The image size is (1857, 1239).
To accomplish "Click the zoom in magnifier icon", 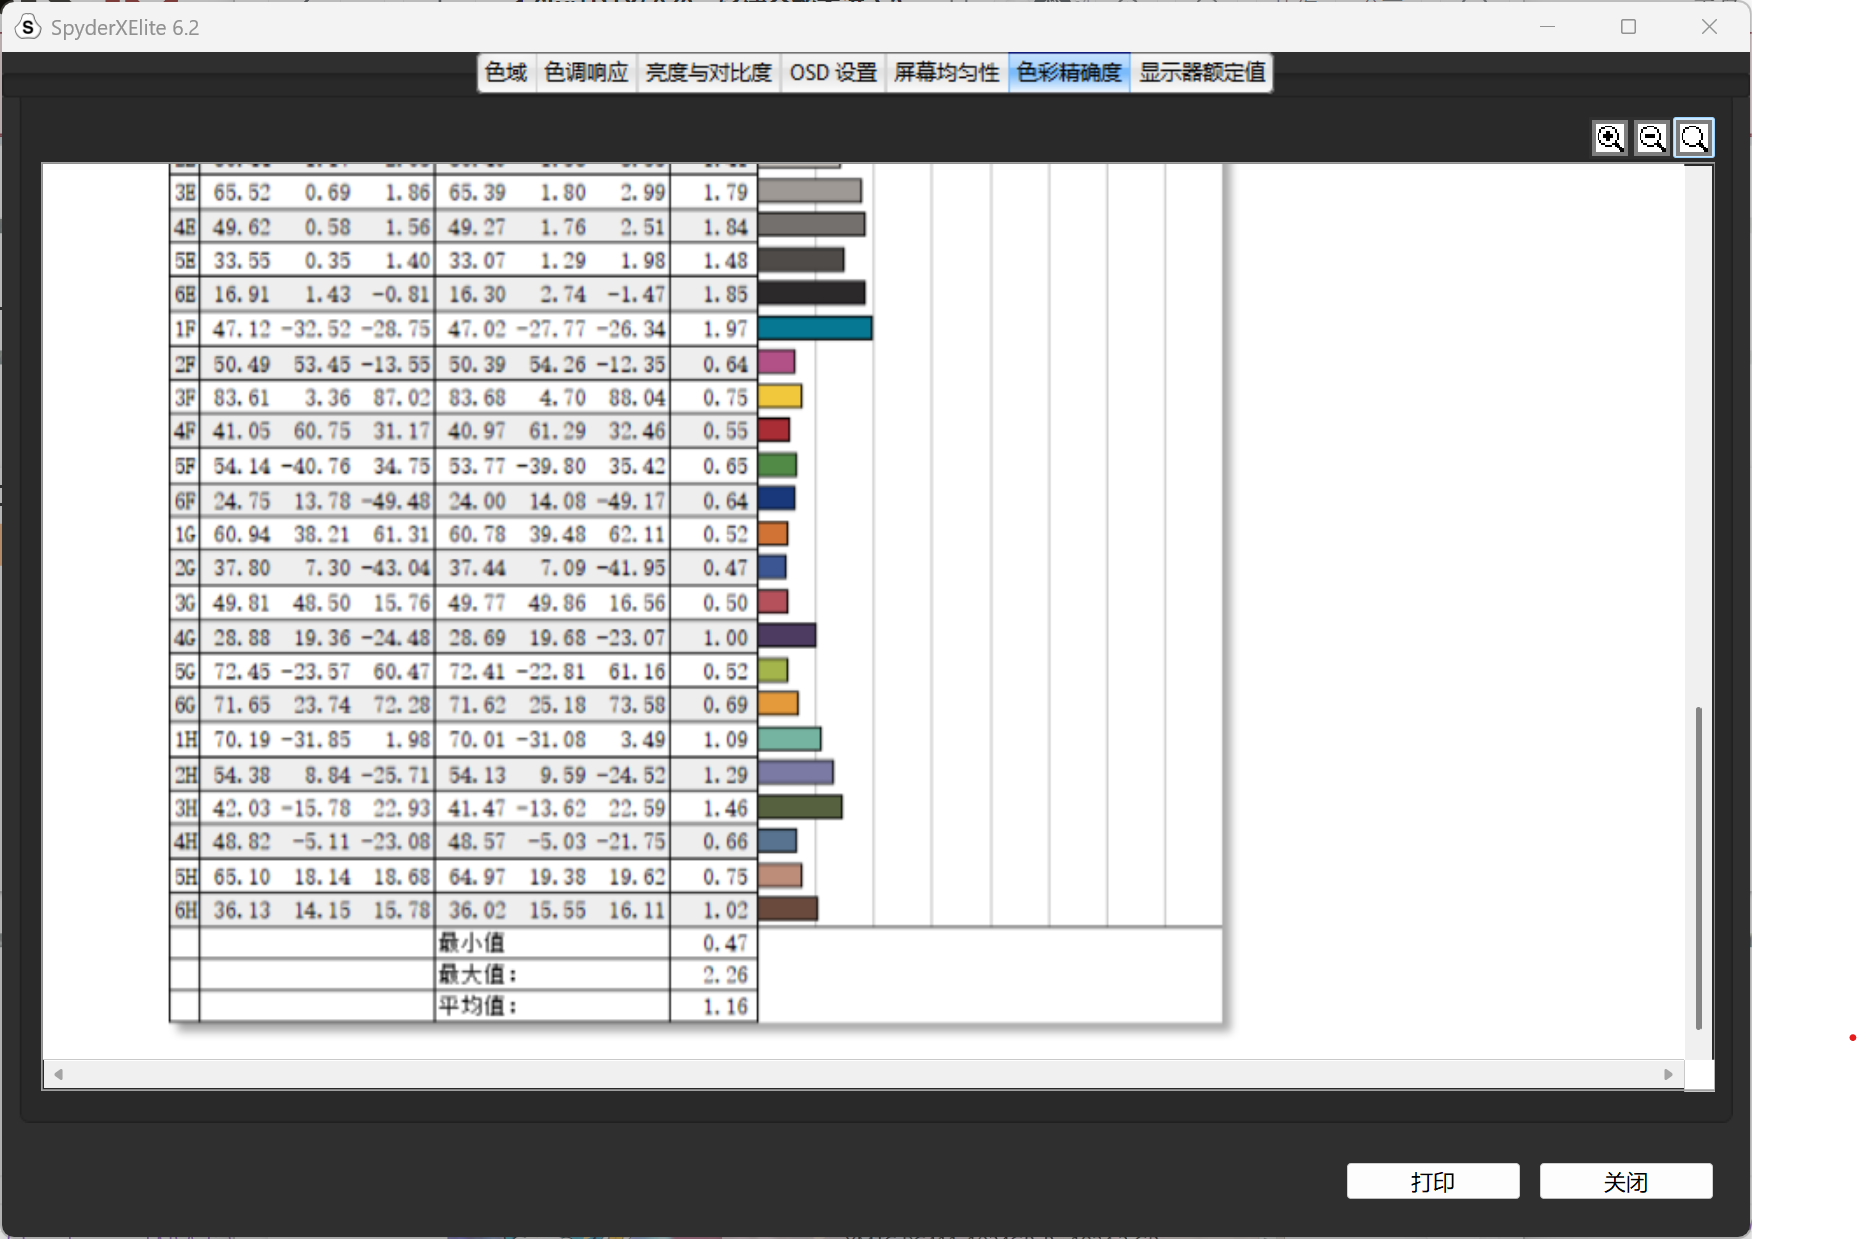I will (1610, 138).
